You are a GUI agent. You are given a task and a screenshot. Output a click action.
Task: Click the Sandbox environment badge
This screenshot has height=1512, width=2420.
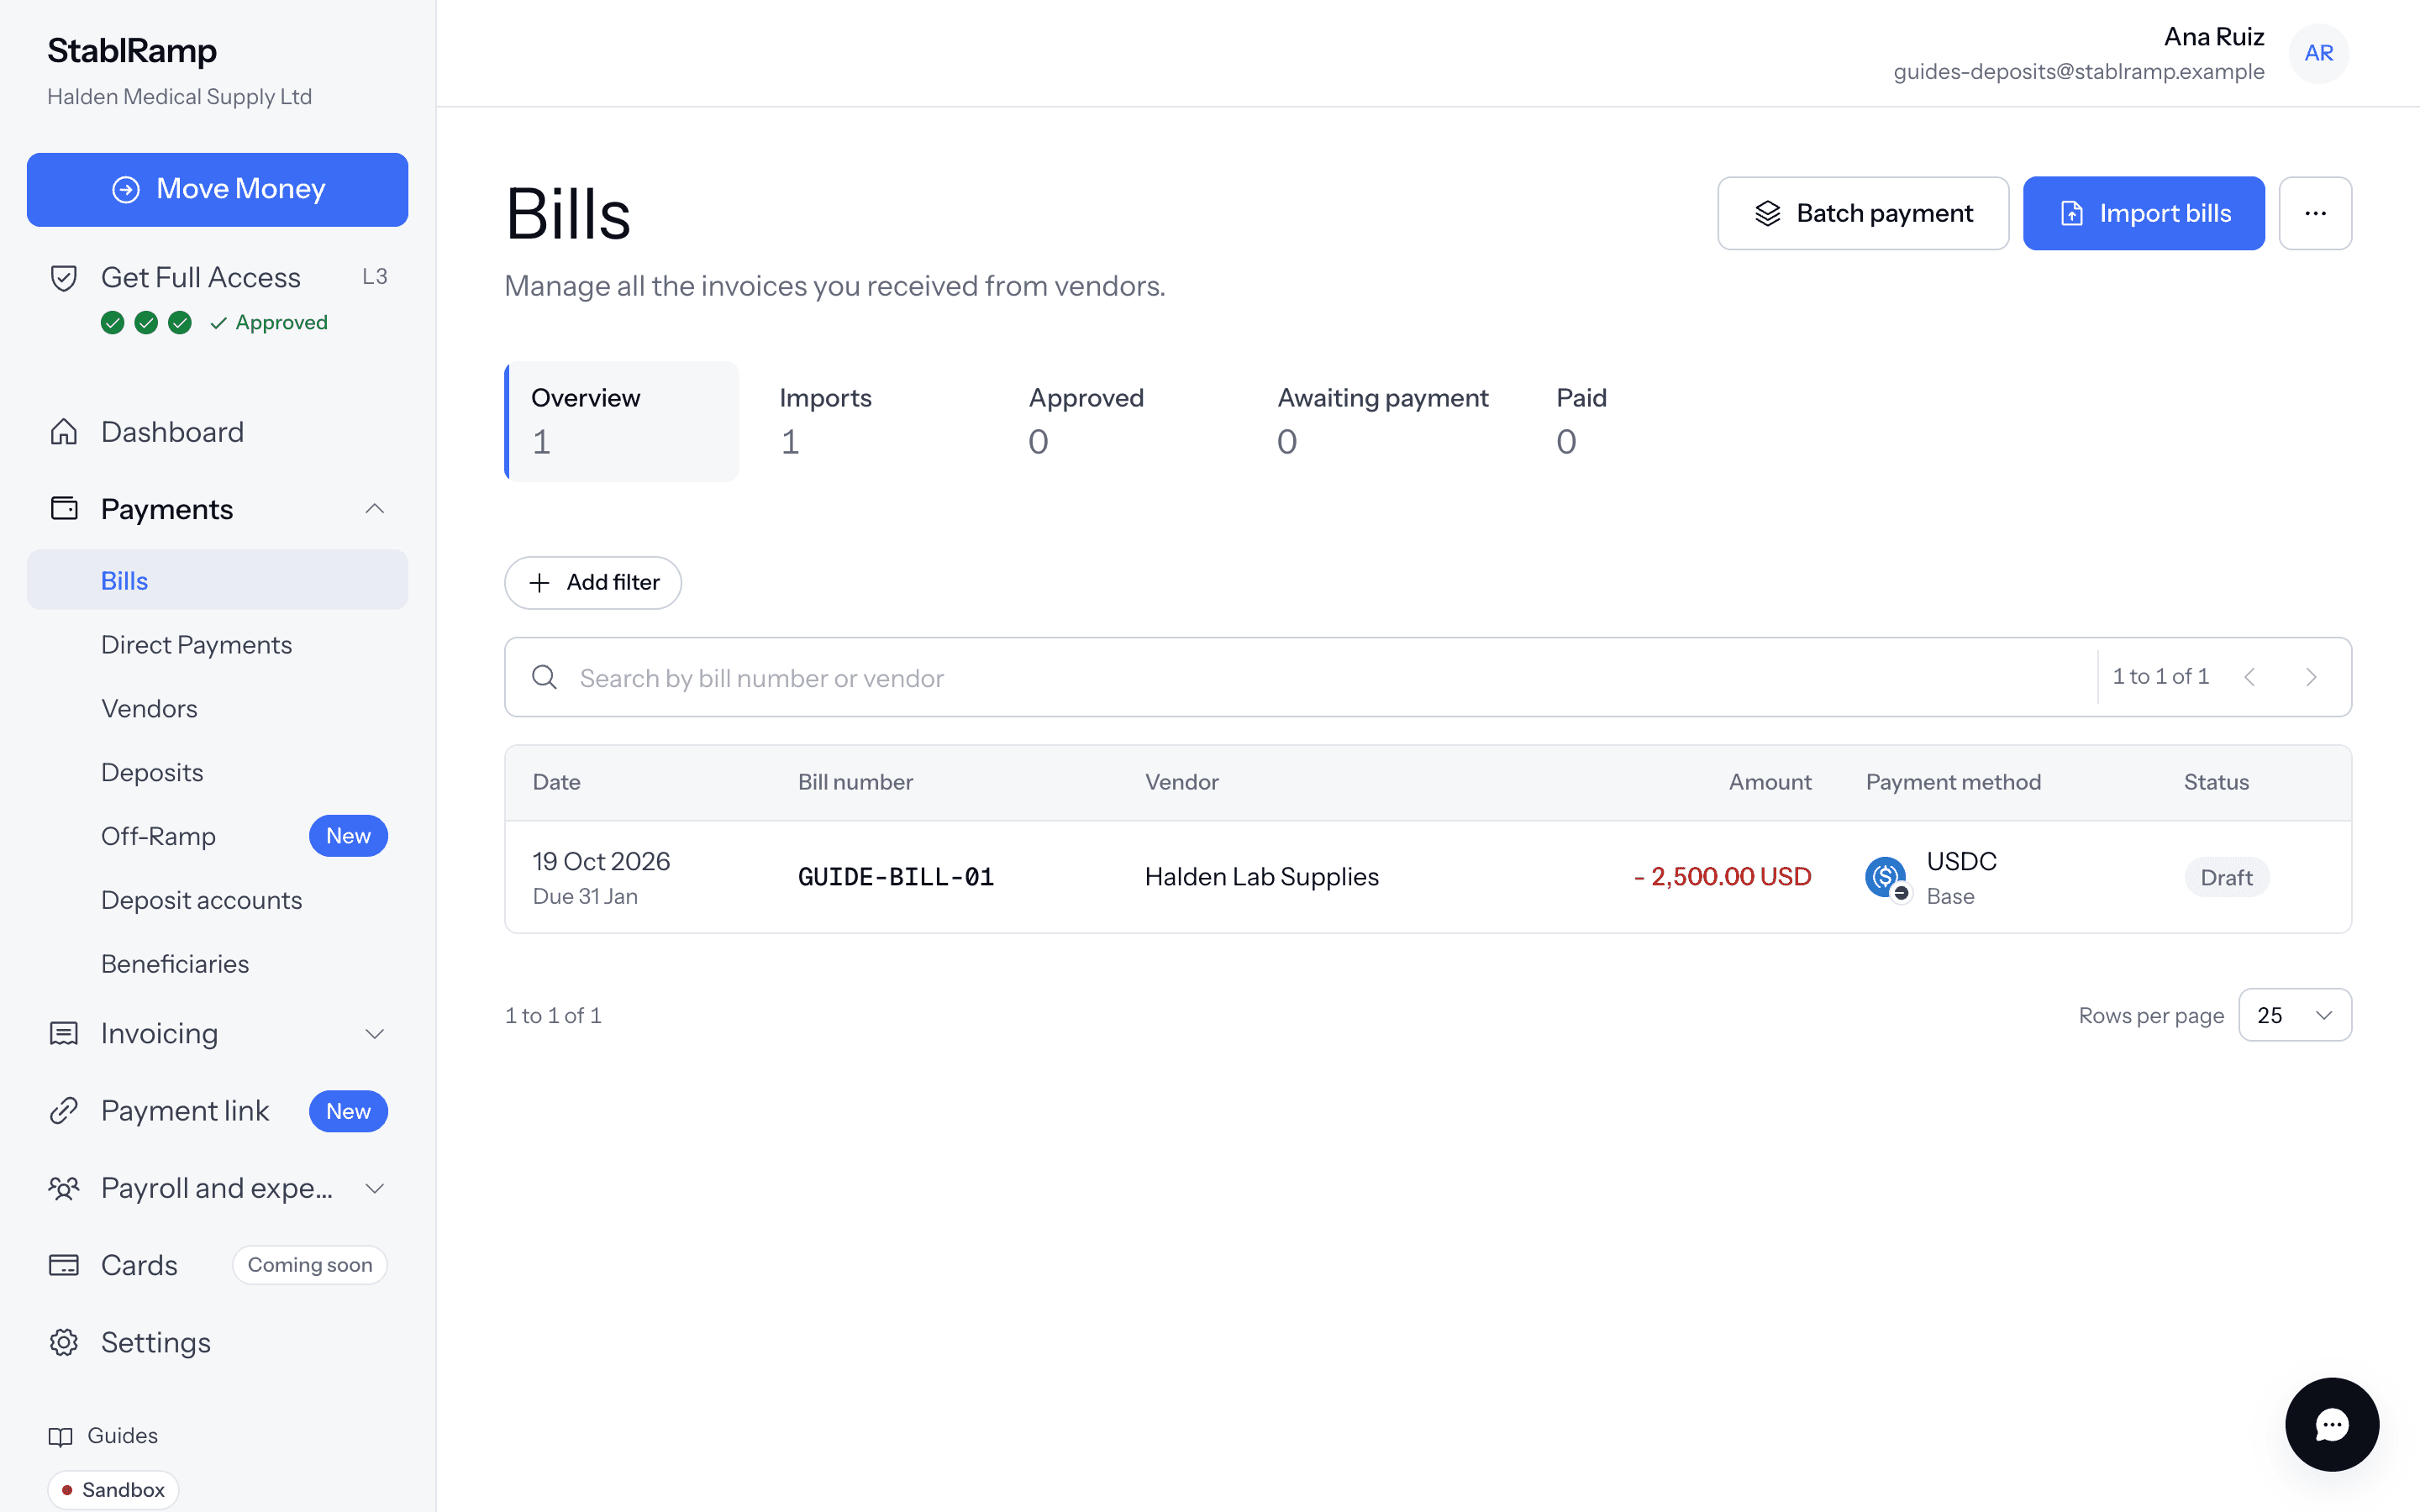click(113, 1489)
